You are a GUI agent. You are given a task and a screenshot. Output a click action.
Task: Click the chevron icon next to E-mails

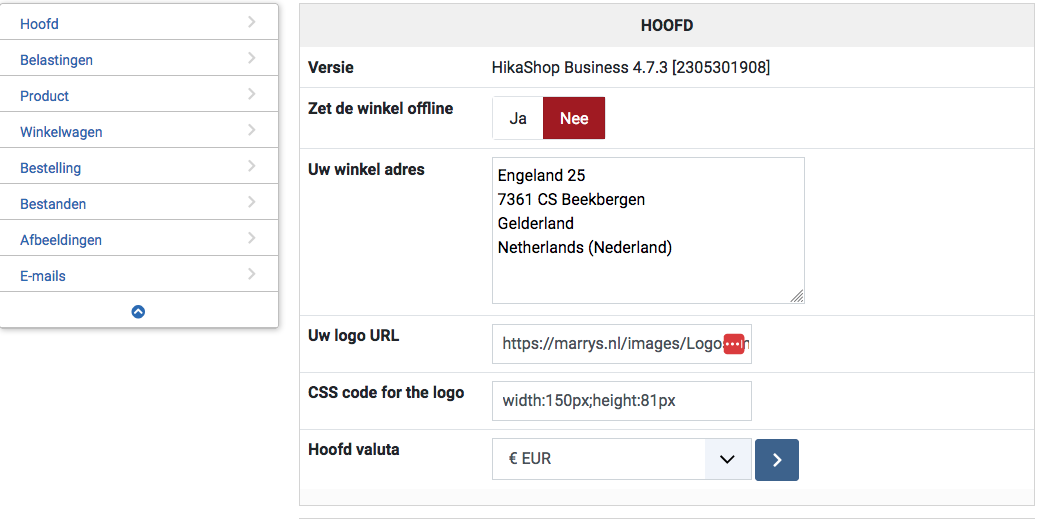tap(252, 275)
